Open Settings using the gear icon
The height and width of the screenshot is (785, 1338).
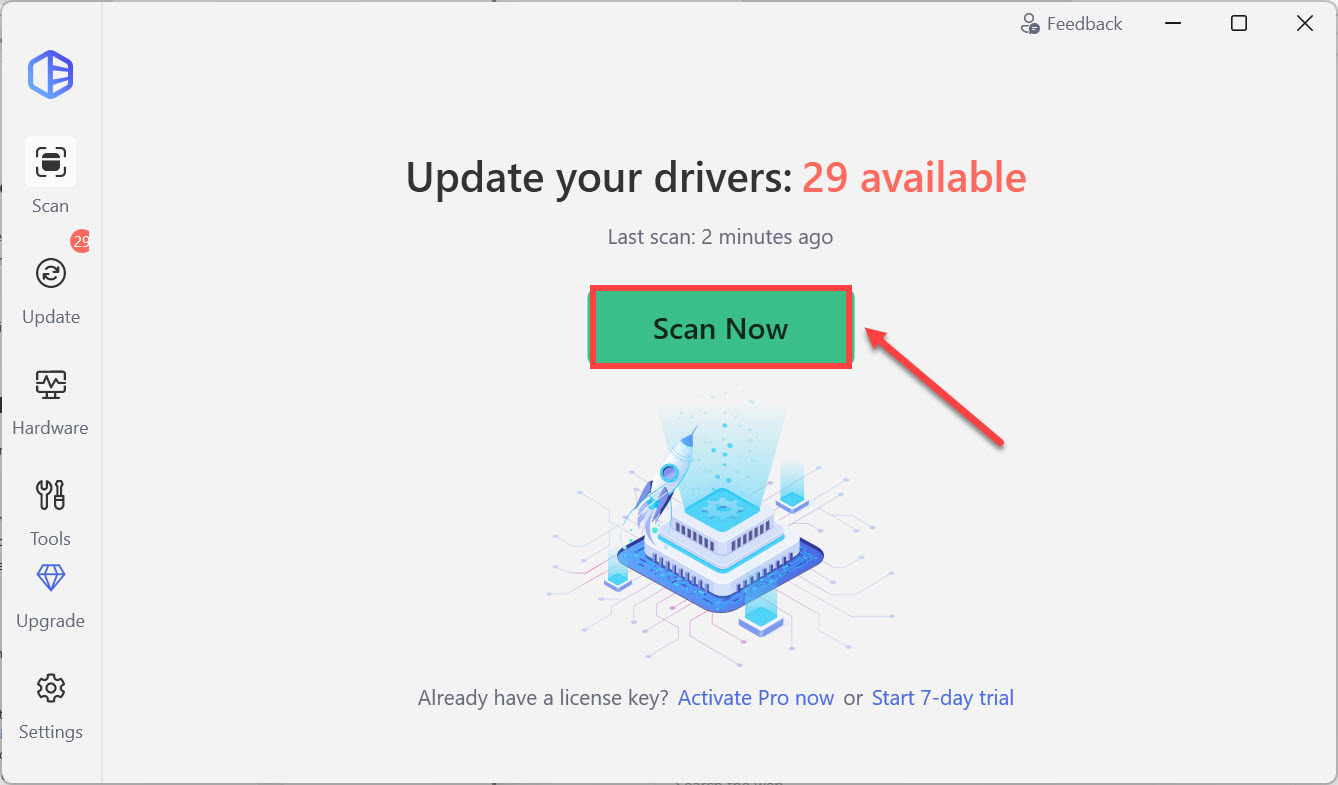[x=50, y=688]
